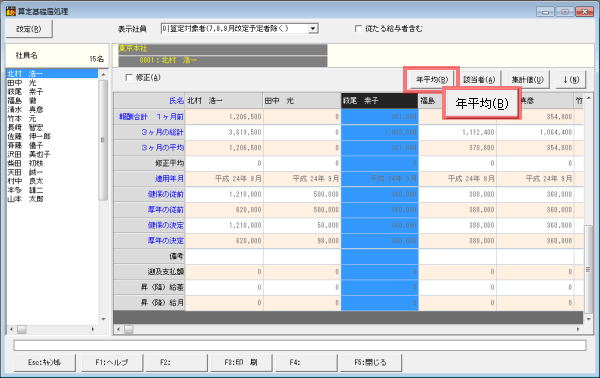Click the F2: function button
This screenshot has width=600, height=378.
click(176, 362)
